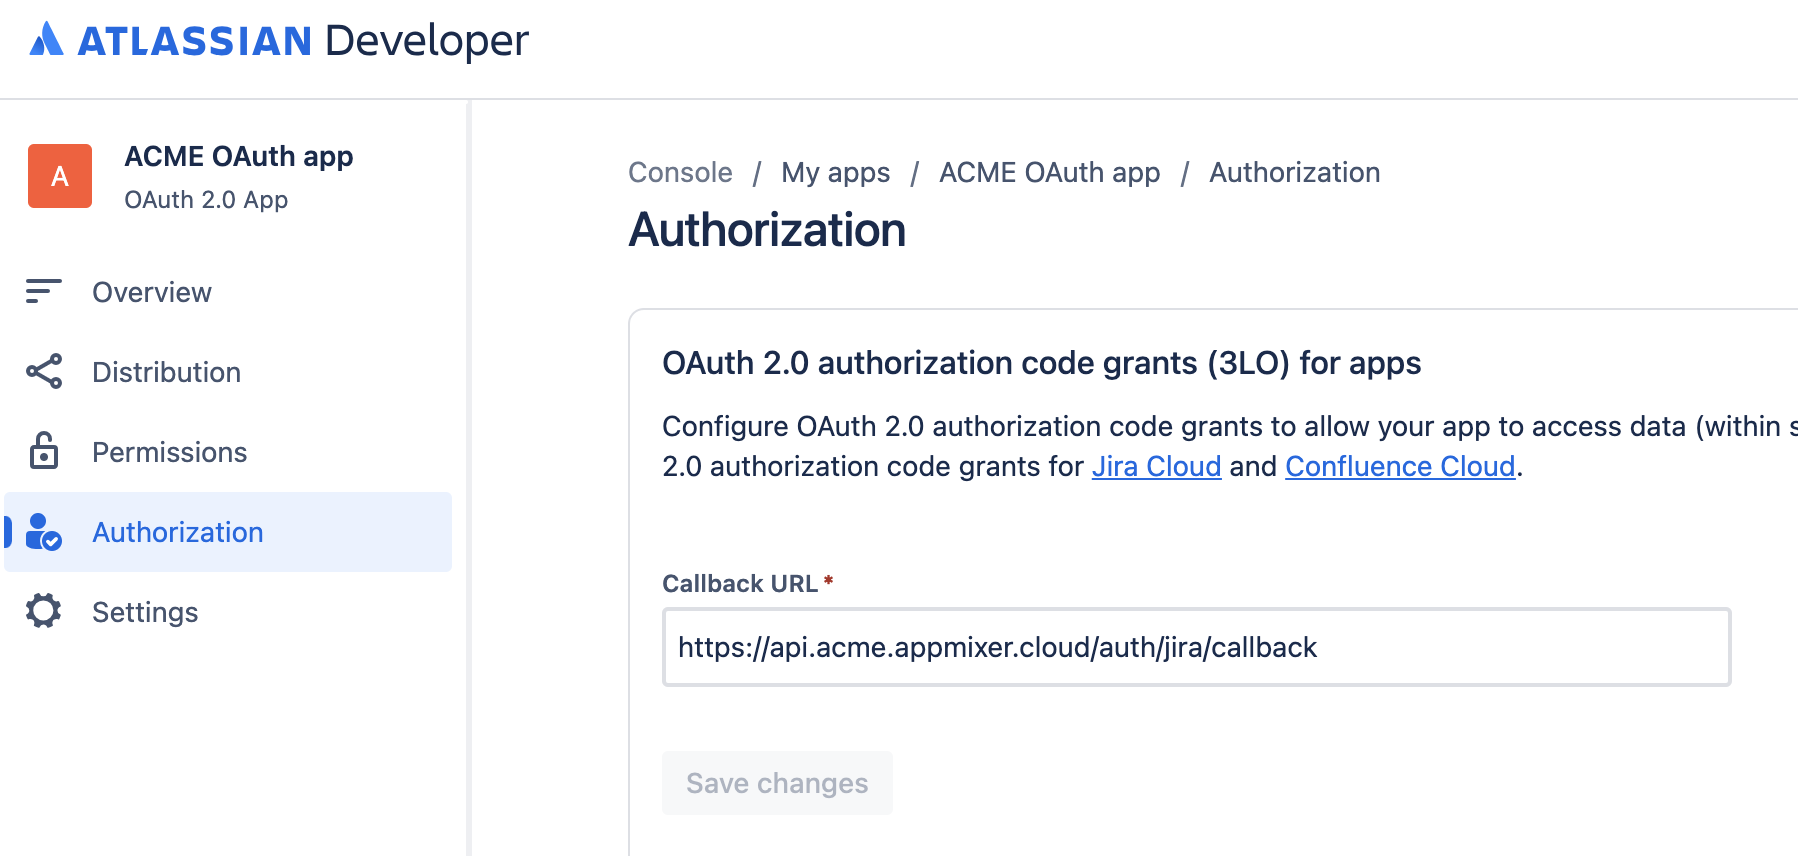This screenshot has height=856, width=1798.
Task: Open the Jira Cloud documentation link
Action: pyautogui.click(x=1156, y=466)
